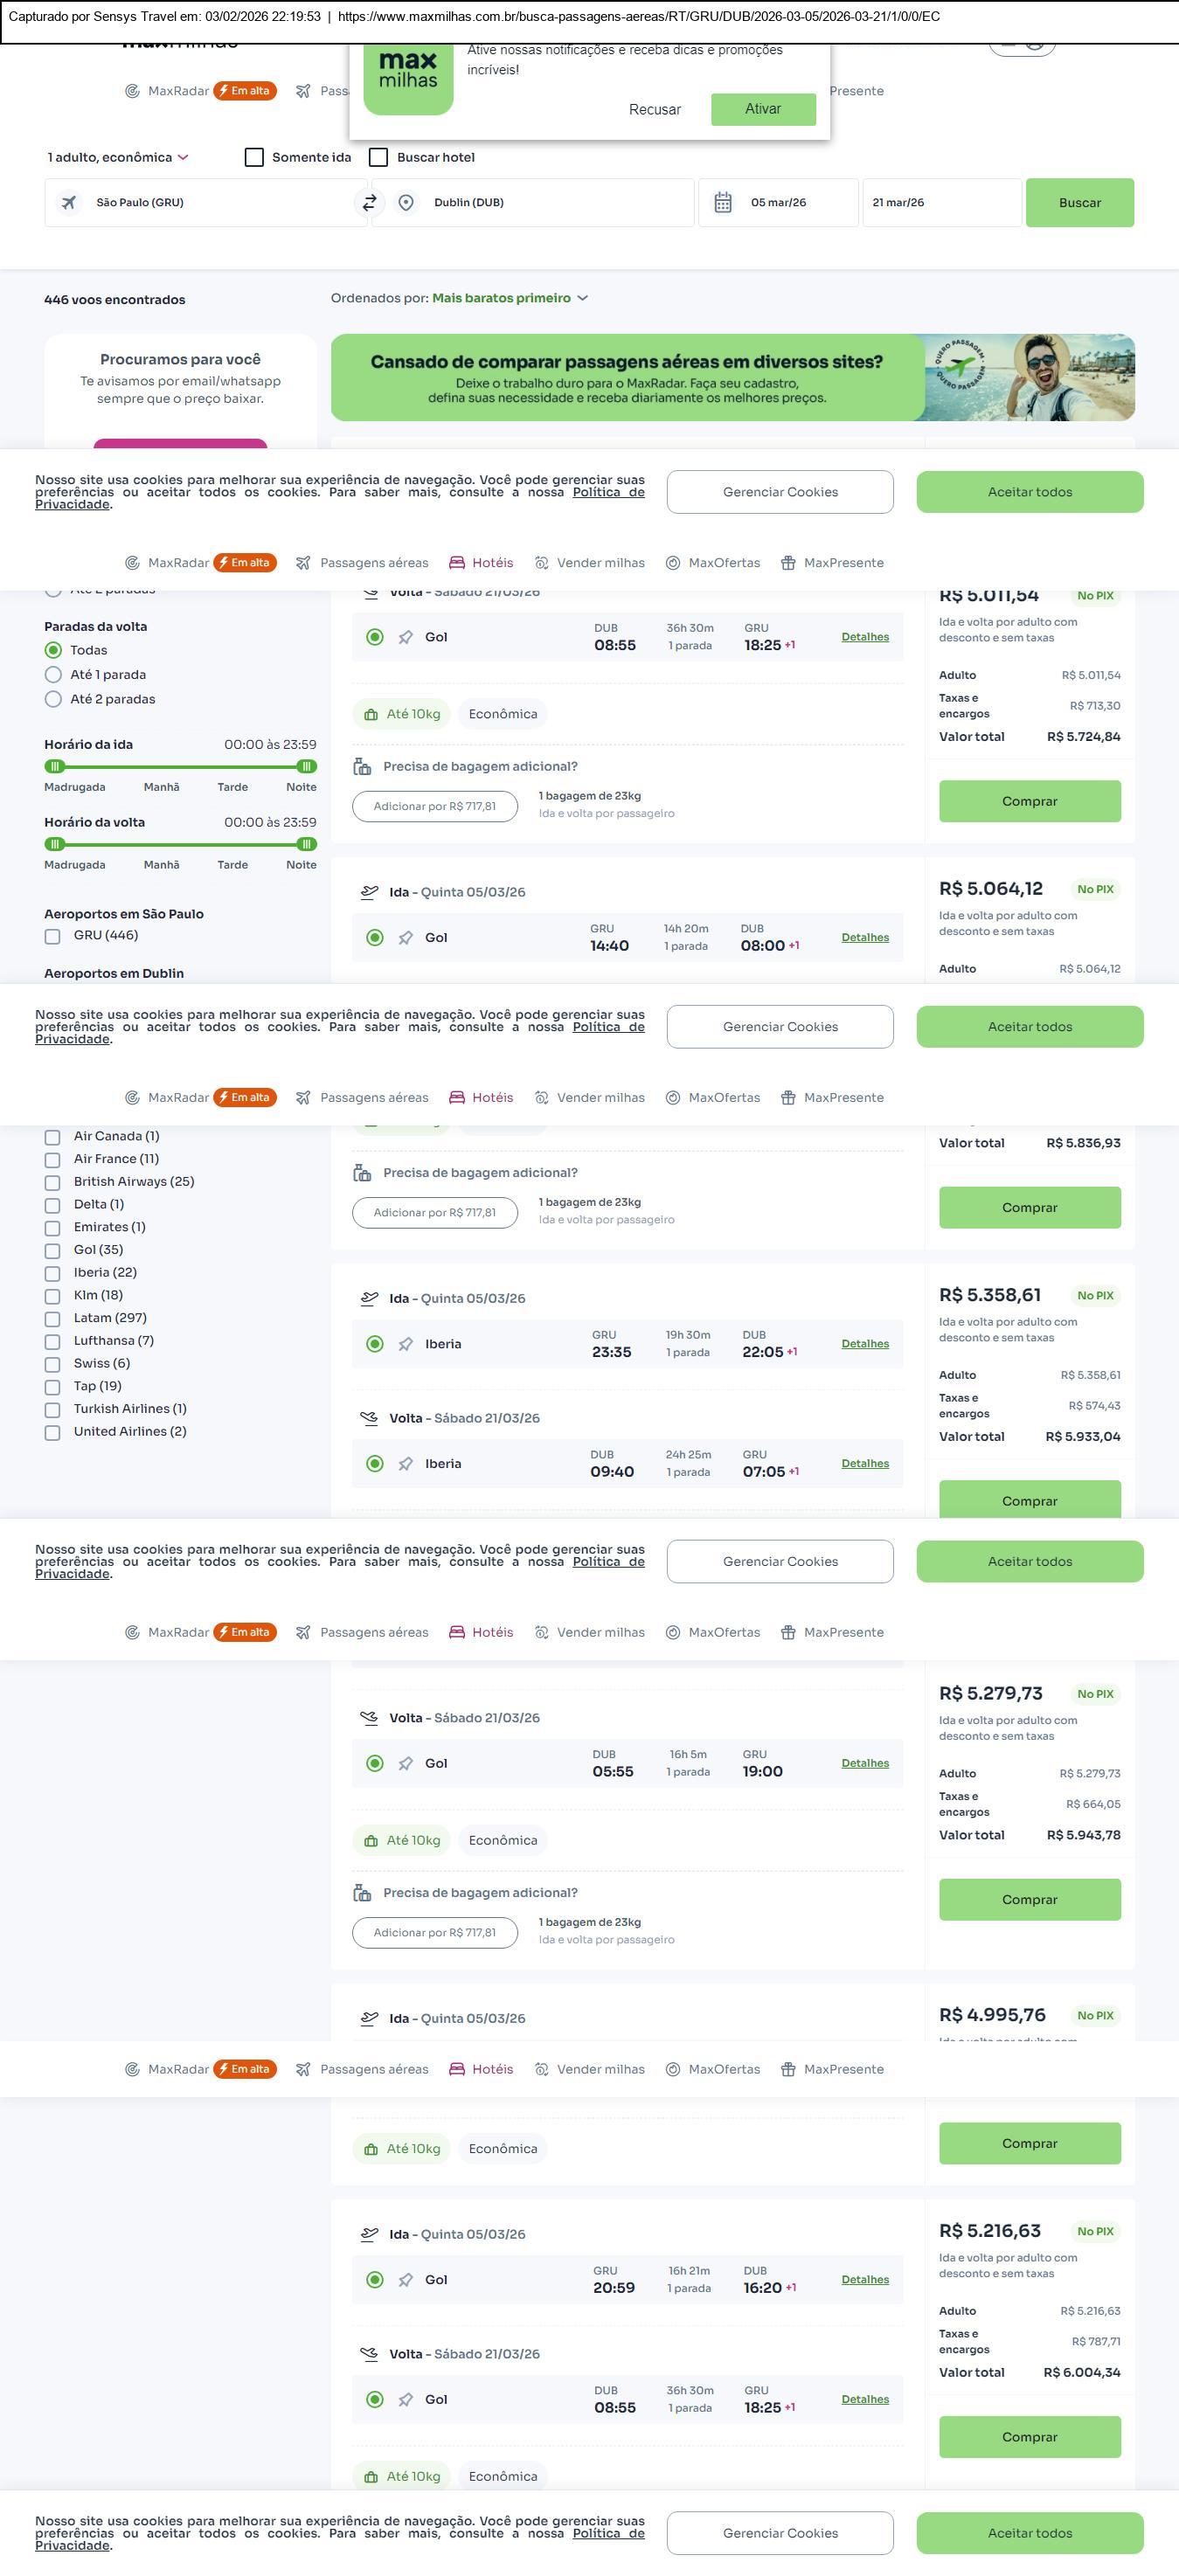Click pin icon on Gol 14:40 outbound flight
This screenshot has width=1179, height=2576.
point(405,938)
